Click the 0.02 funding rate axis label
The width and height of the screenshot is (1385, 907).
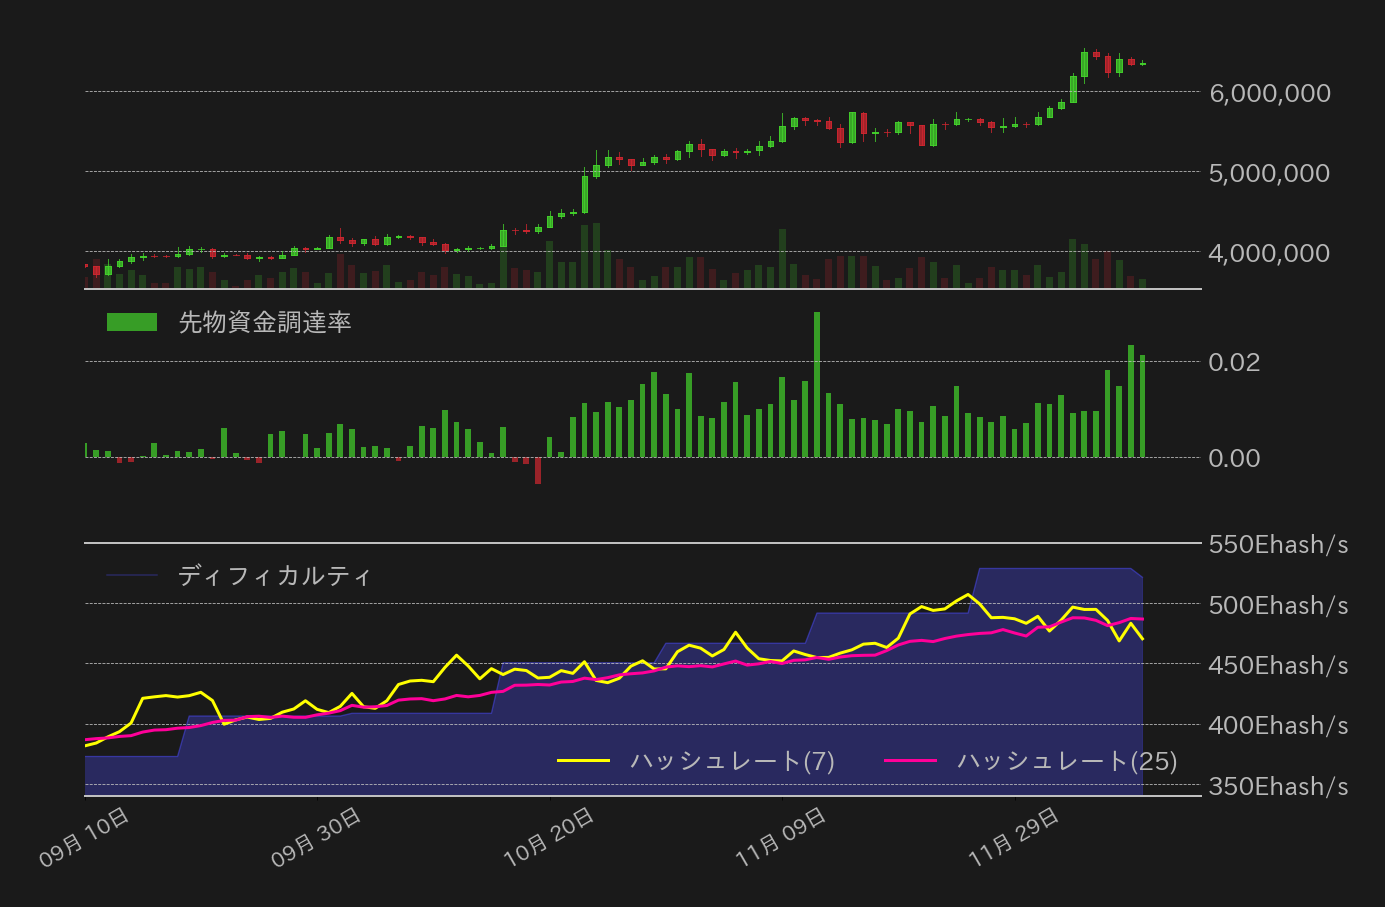[1234, 362]
